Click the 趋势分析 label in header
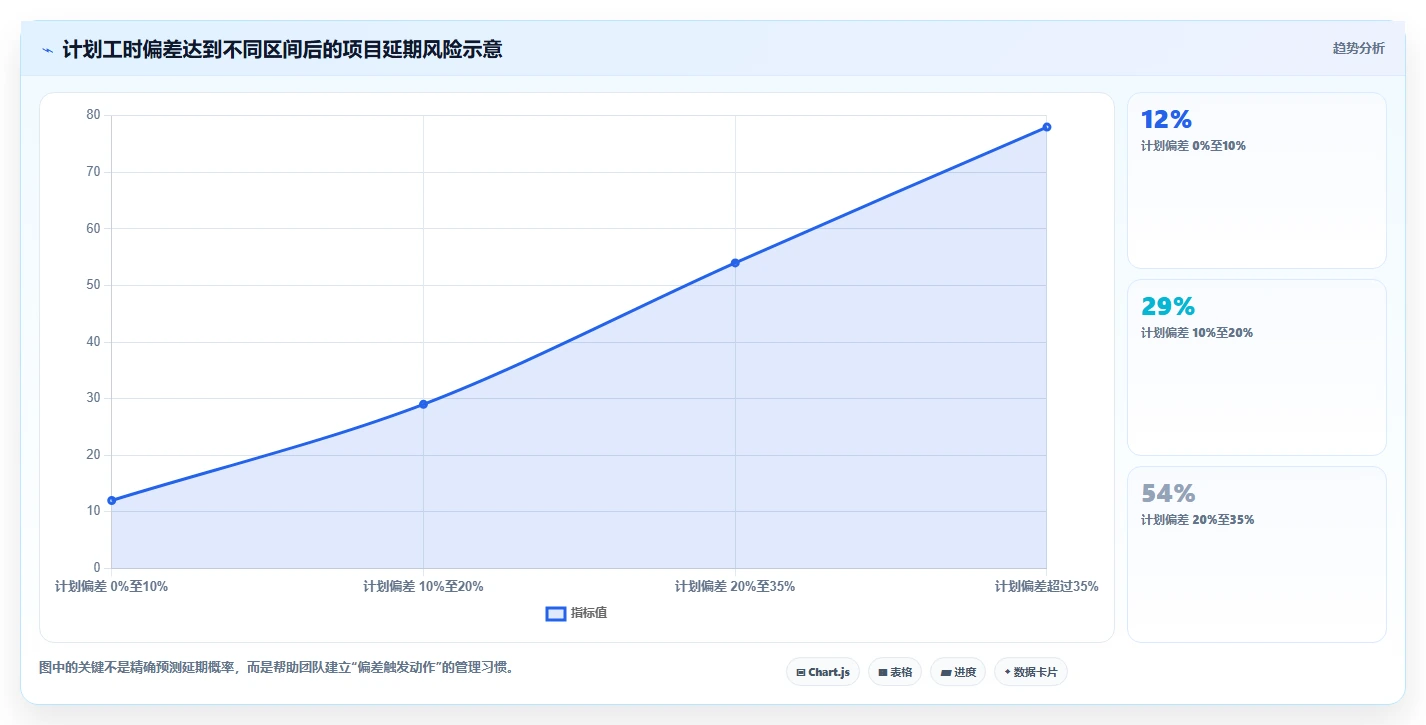 click(x=1358, y=48)
